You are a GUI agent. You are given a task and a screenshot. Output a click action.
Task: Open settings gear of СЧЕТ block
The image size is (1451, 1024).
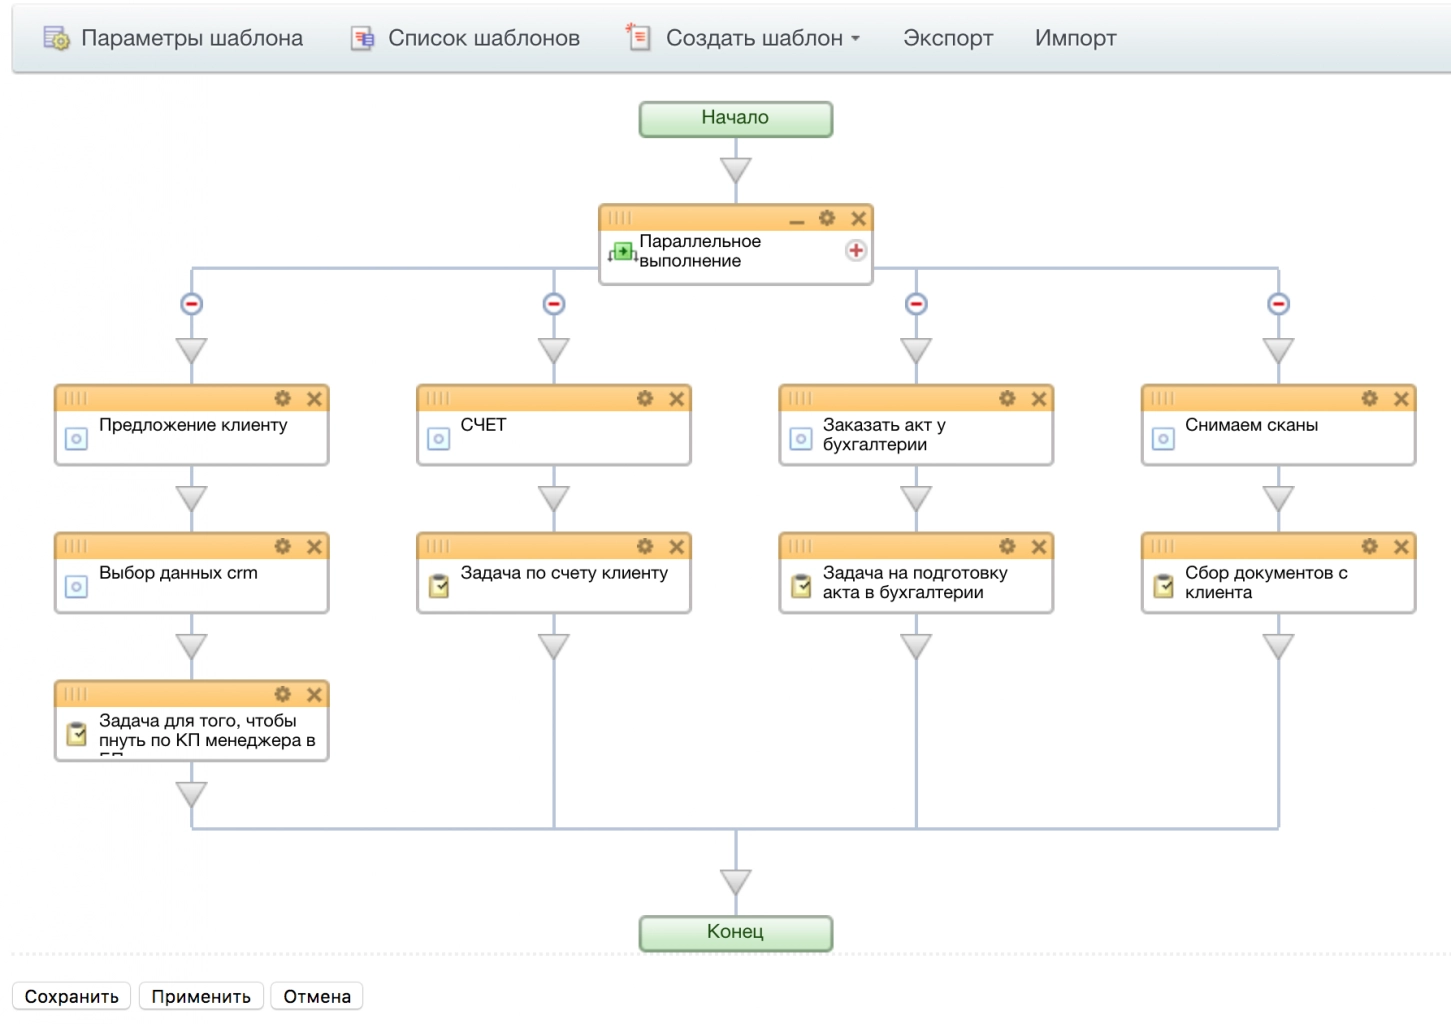coord(645,398)
